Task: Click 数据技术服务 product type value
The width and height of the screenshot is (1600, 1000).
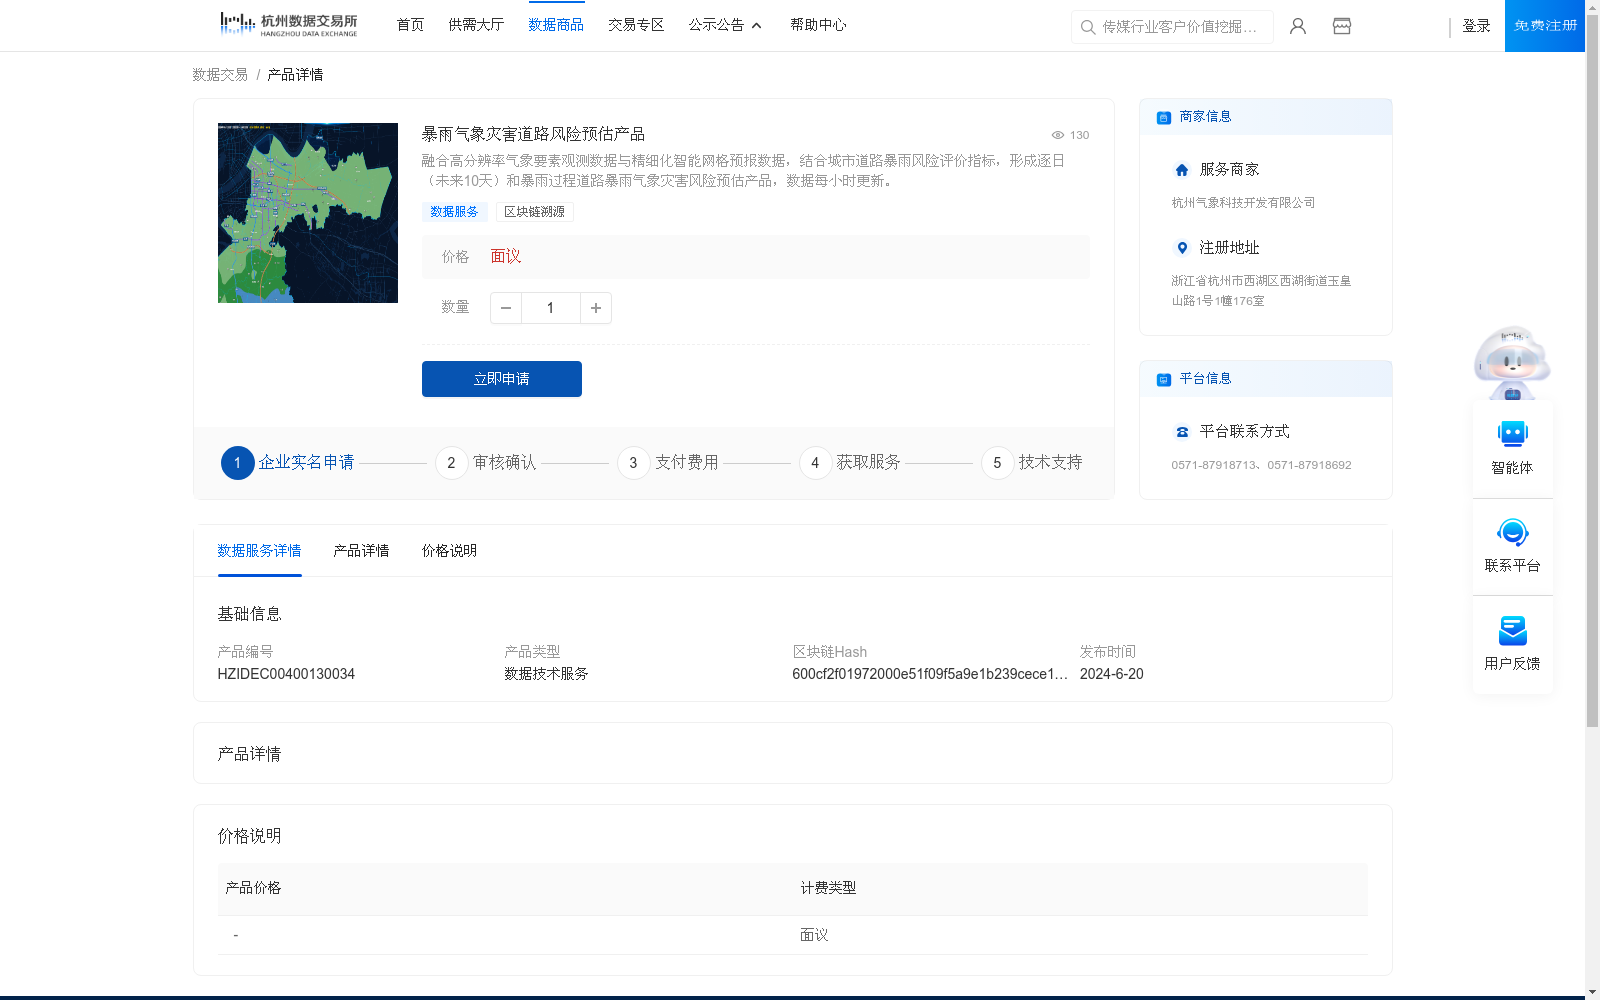Action: click(546, 674)
